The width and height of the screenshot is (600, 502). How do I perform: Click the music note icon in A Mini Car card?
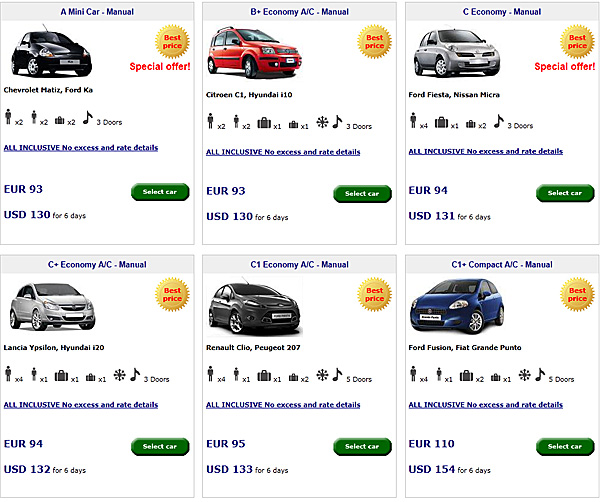87,119
